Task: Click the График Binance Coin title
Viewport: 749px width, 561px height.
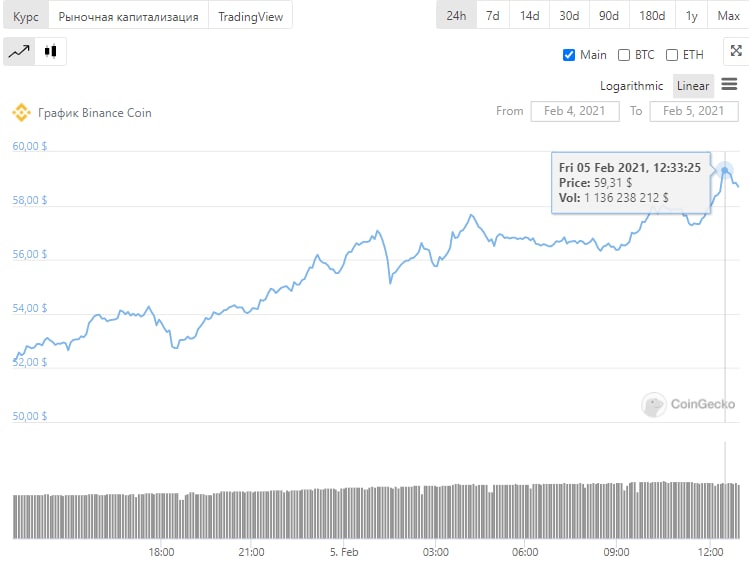Action: click(95, 113)
